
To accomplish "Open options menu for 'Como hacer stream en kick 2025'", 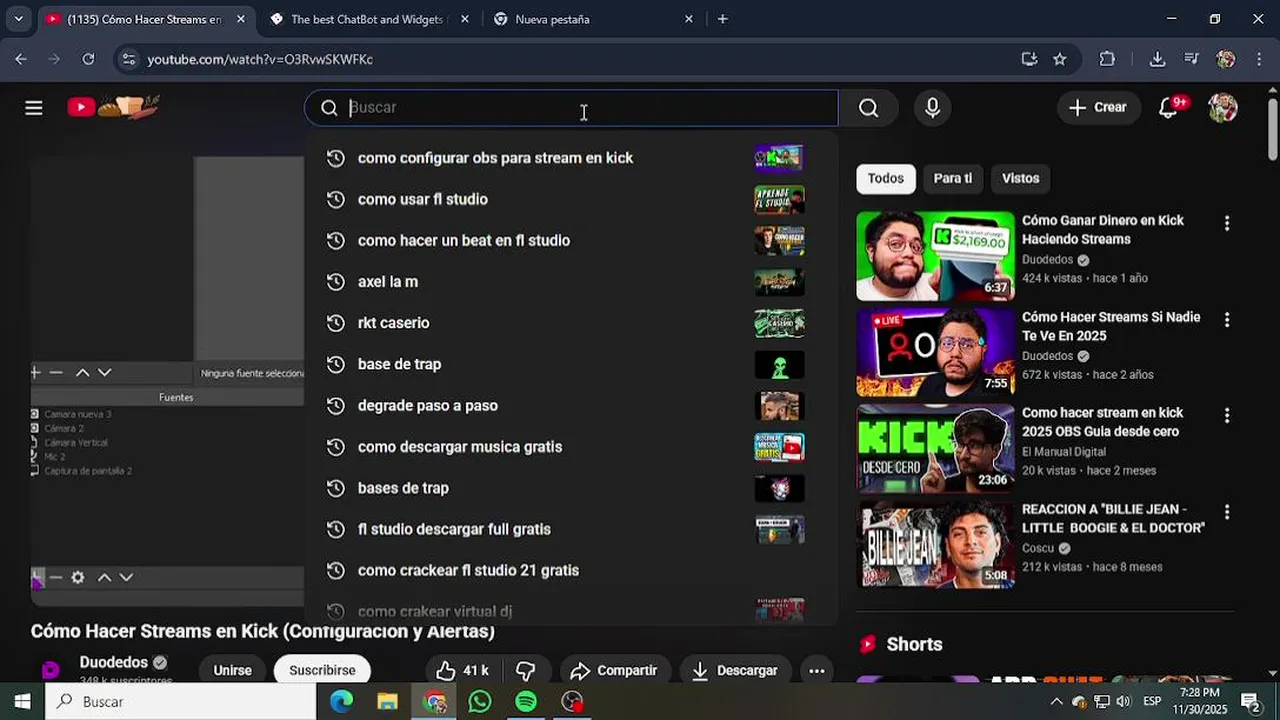I will point(1226,416).
